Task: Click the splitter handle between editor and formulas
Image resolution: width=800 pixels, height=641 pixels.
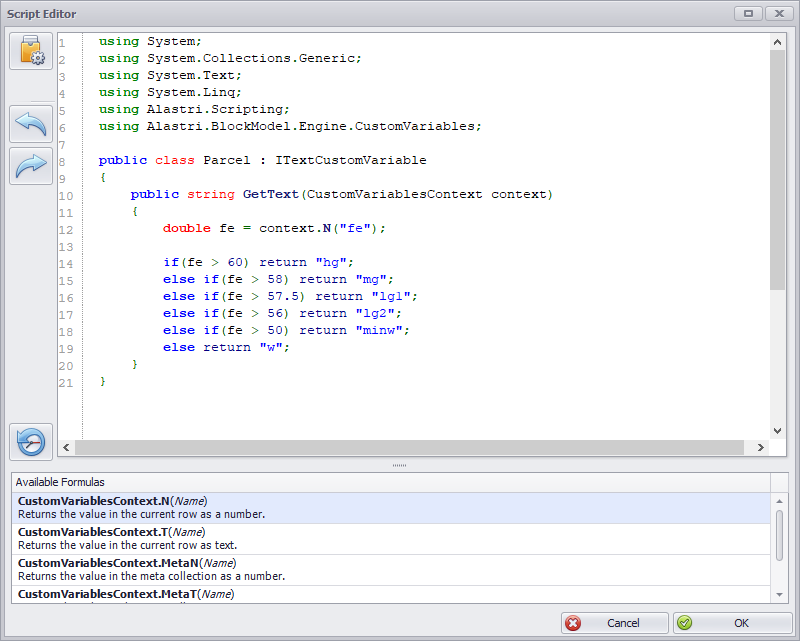Action: click(x=399, y=464)
